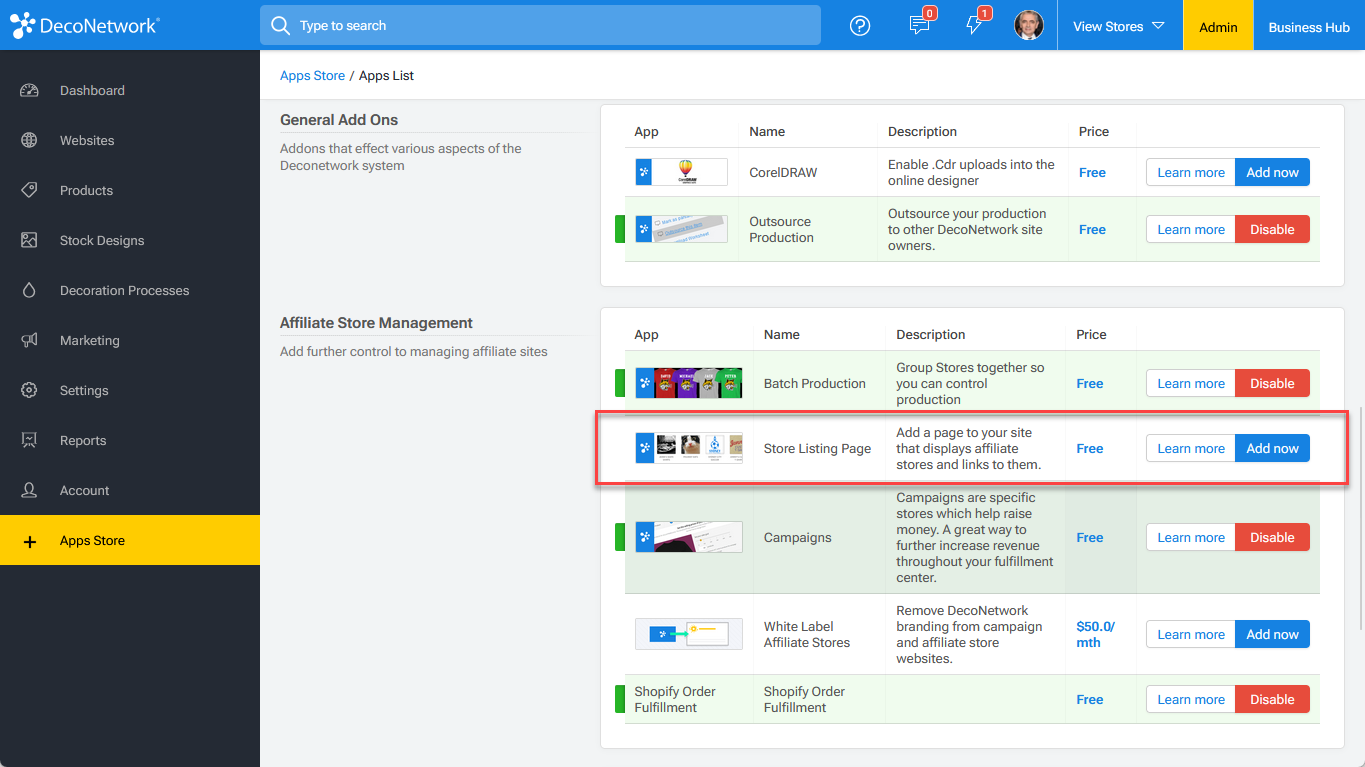Click the CorelDRAW name text

(x=783, y=172)
